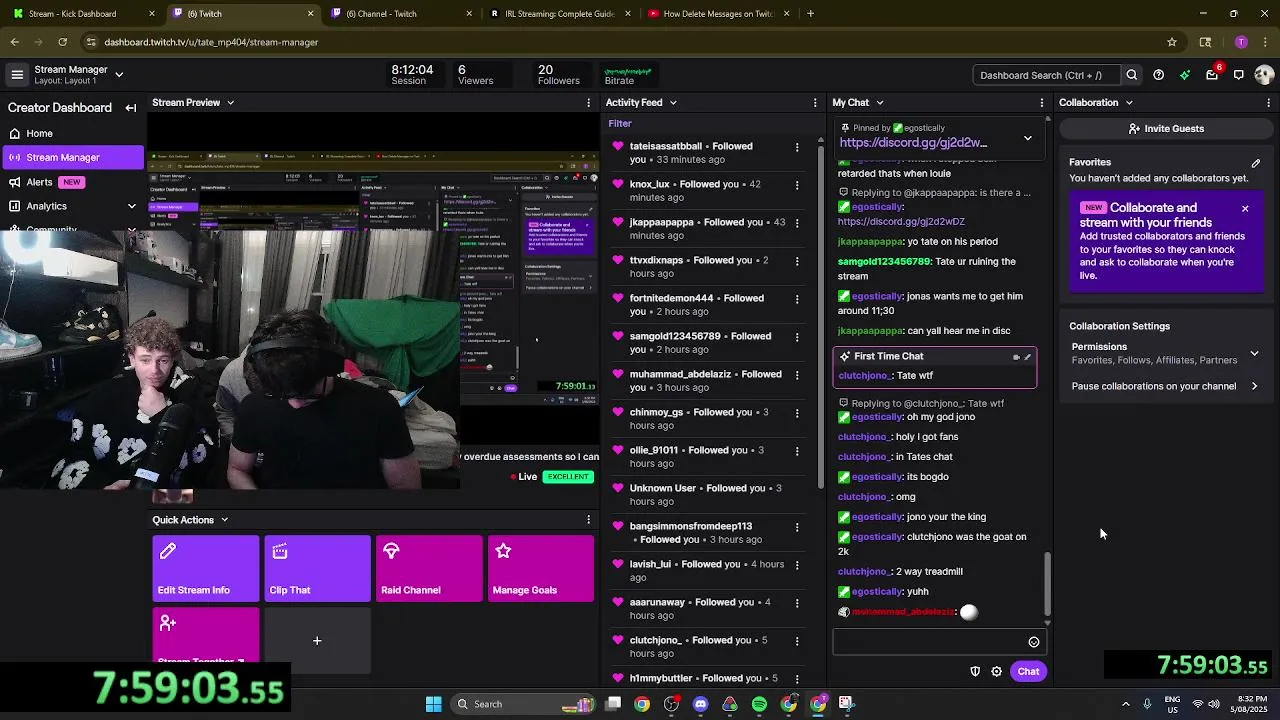Open a new browser tab
1280x720 pixels.
tap(810, 14)
